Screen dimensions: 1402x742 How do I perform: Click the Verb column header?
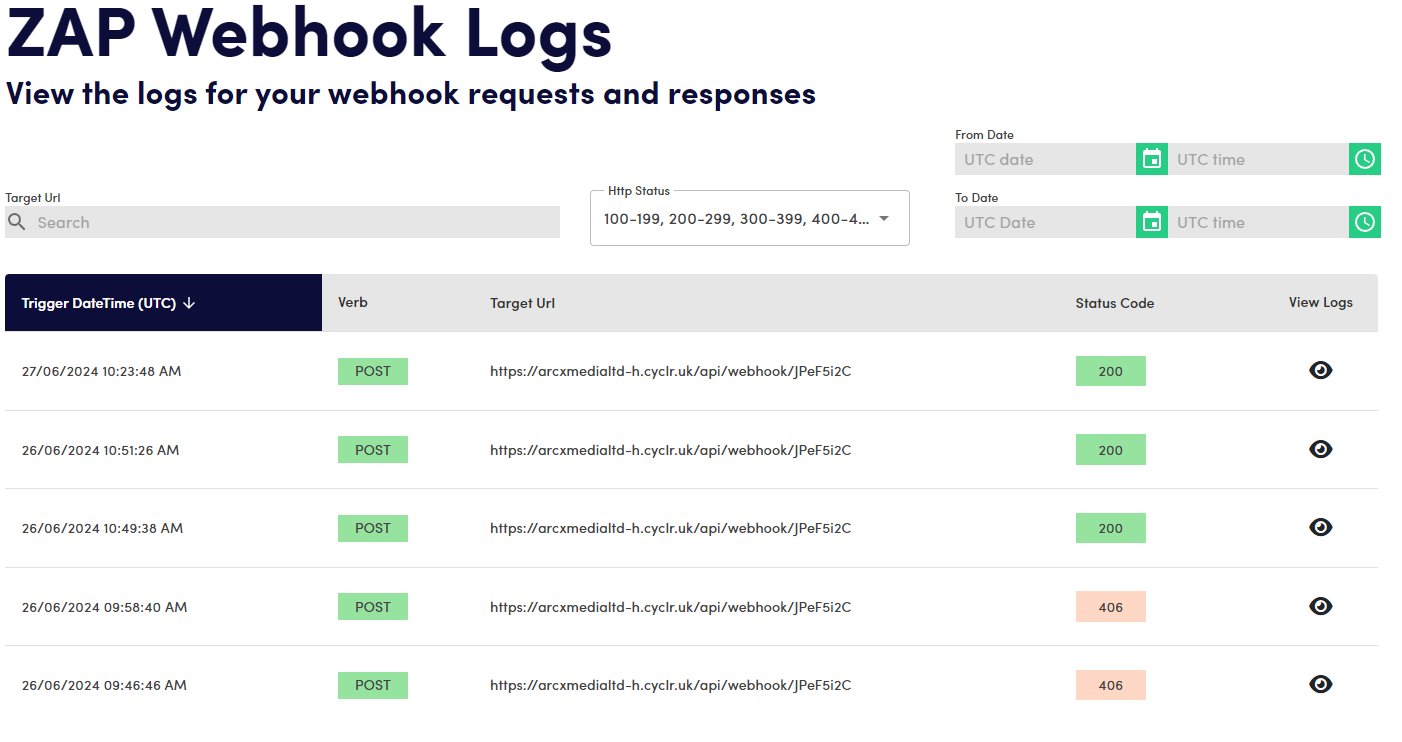pyautogui.click(x=353, y=302)
